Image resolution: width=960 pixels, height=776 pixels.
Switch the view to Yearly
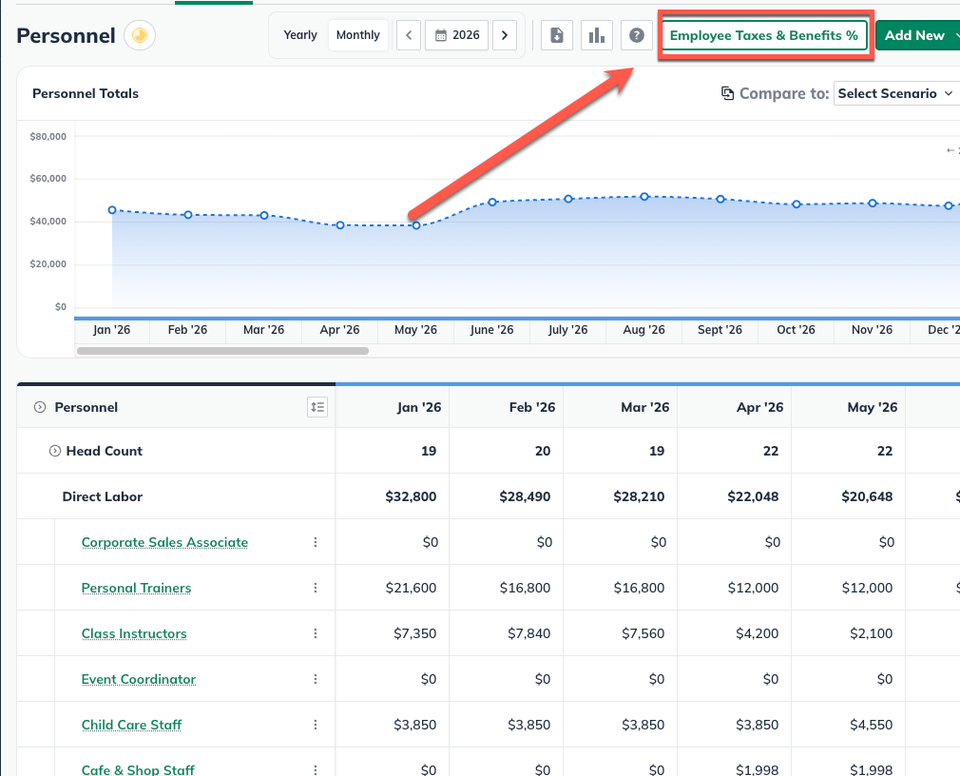(x=300, y=36)
